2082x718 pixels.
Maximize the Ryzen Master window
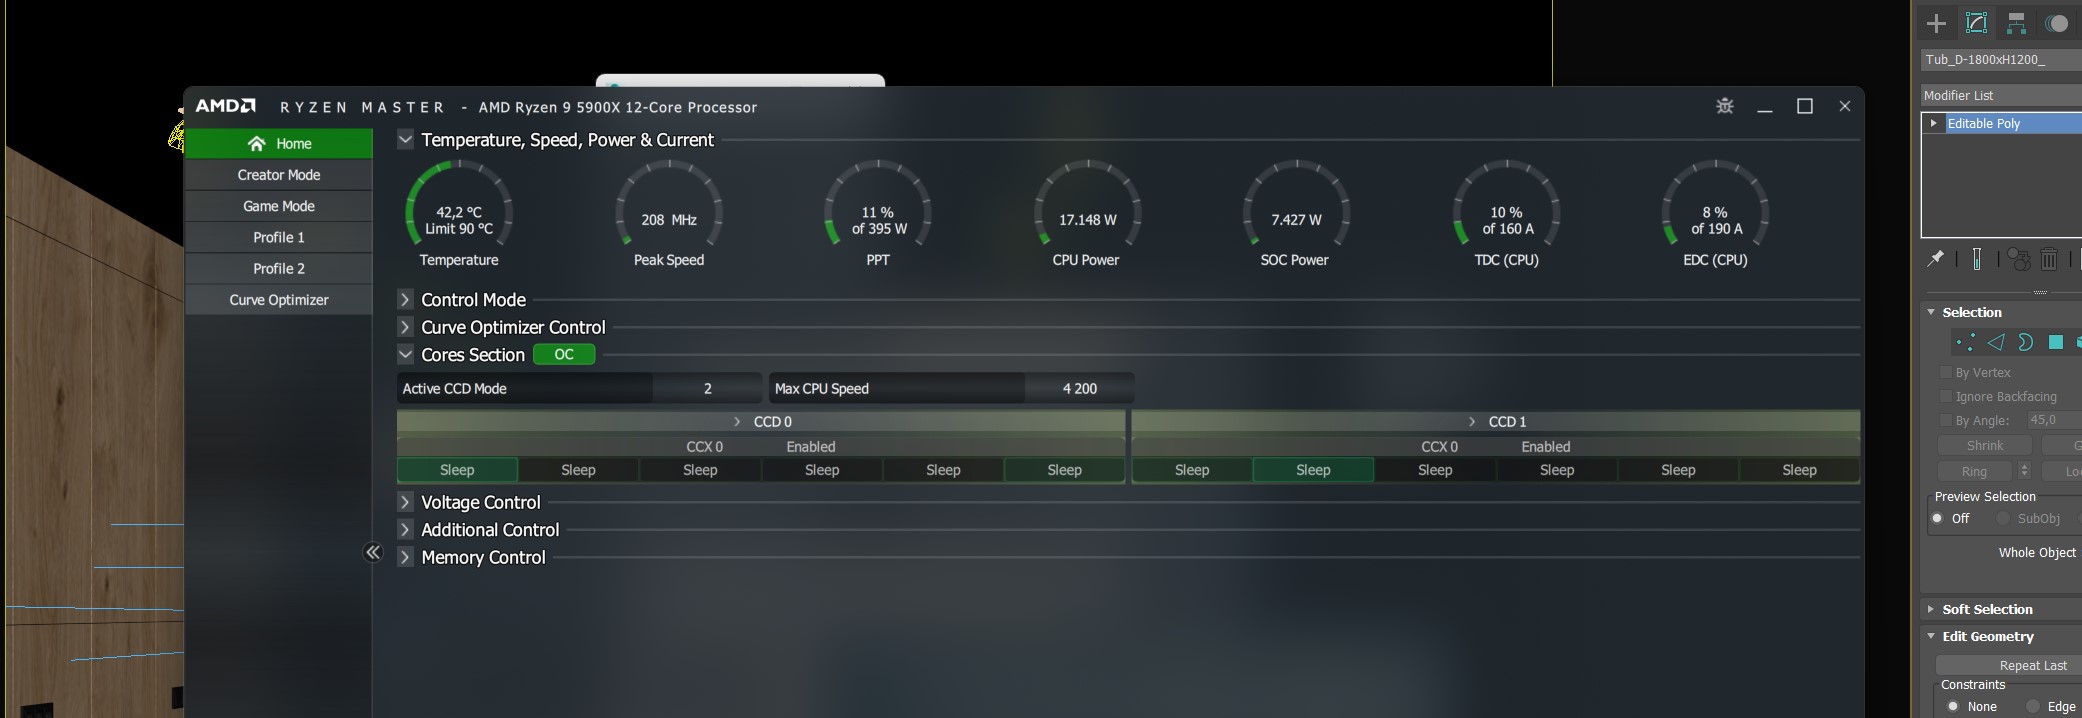[x=1805, y=106]
